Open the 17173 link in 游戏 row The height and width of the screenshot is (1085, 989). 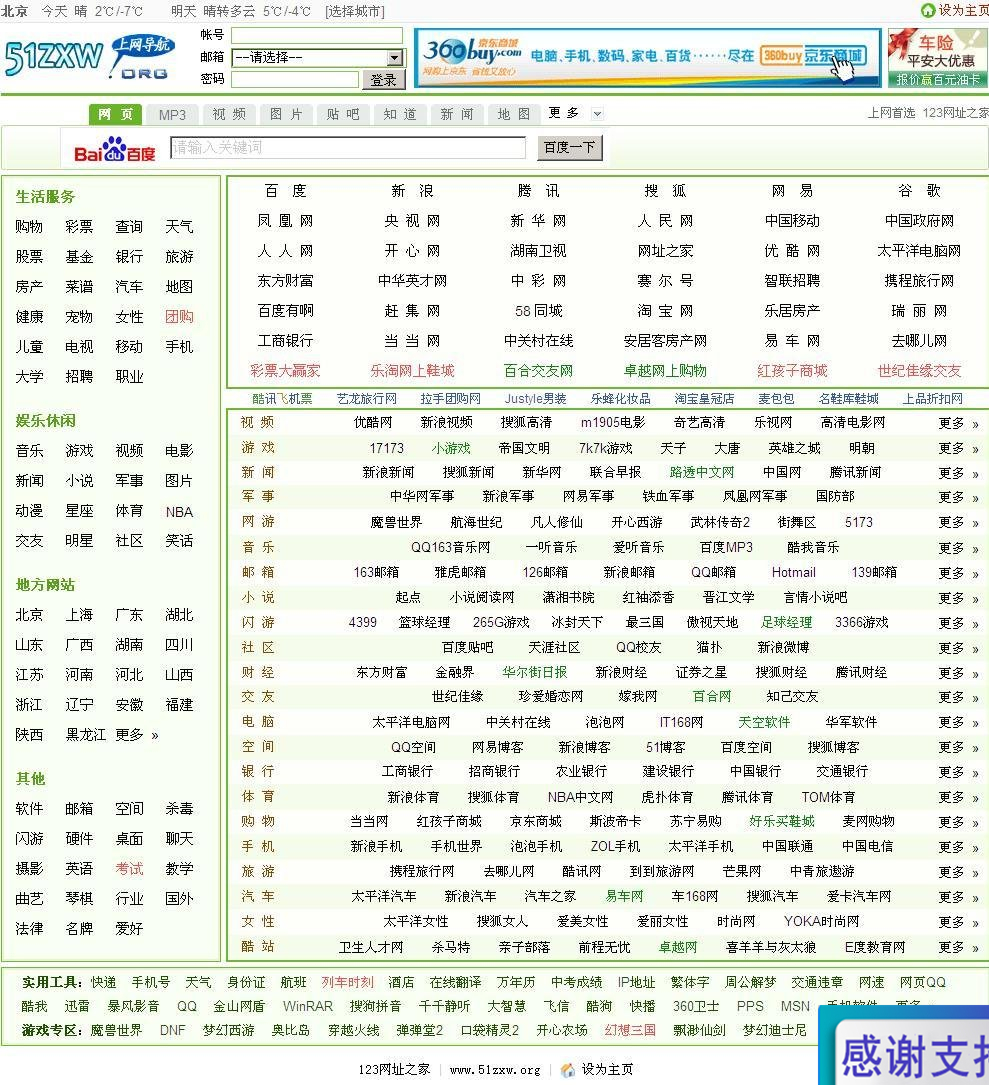(x=386, y=448)
